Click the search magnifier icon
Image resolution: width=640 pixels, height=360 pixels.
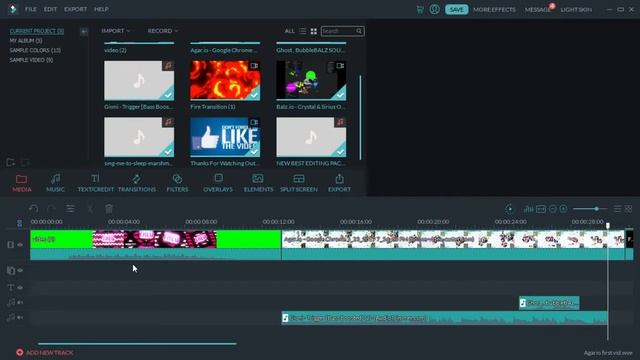(x=359, y=31)
